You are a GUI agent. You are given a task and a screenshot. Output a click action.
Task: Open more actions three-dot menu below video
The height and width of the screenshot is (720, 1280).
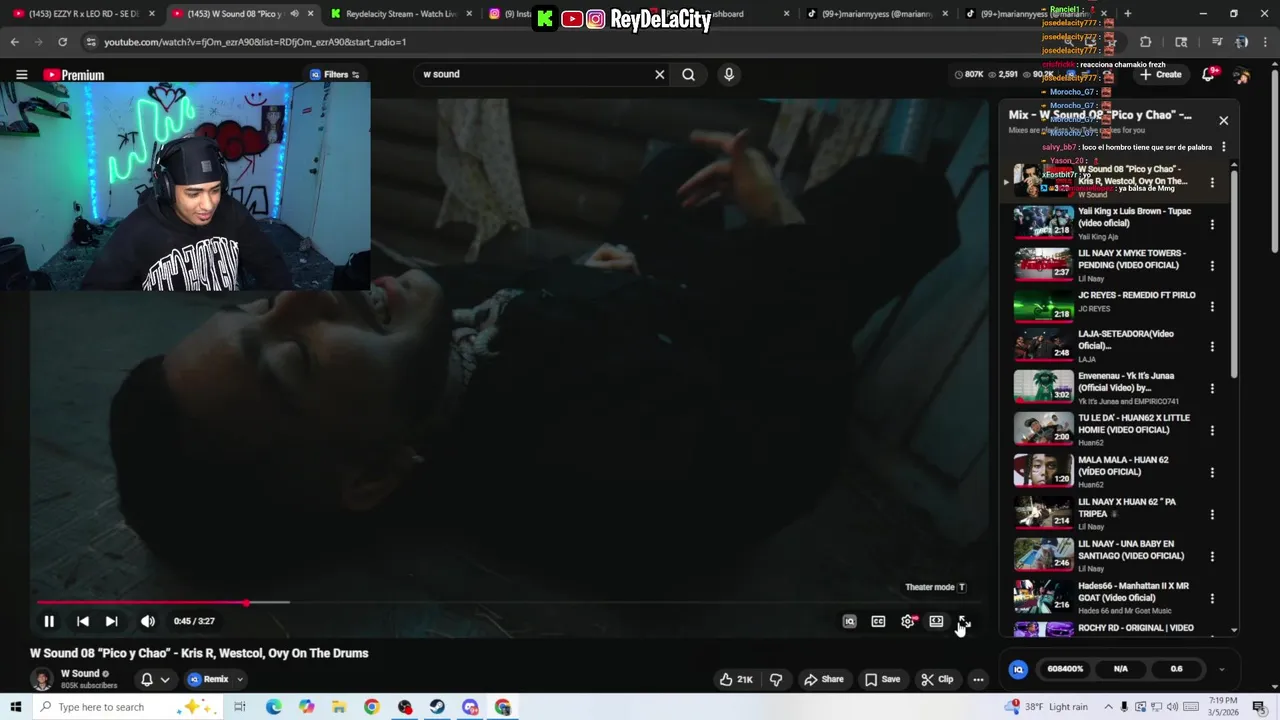[978, 679]
